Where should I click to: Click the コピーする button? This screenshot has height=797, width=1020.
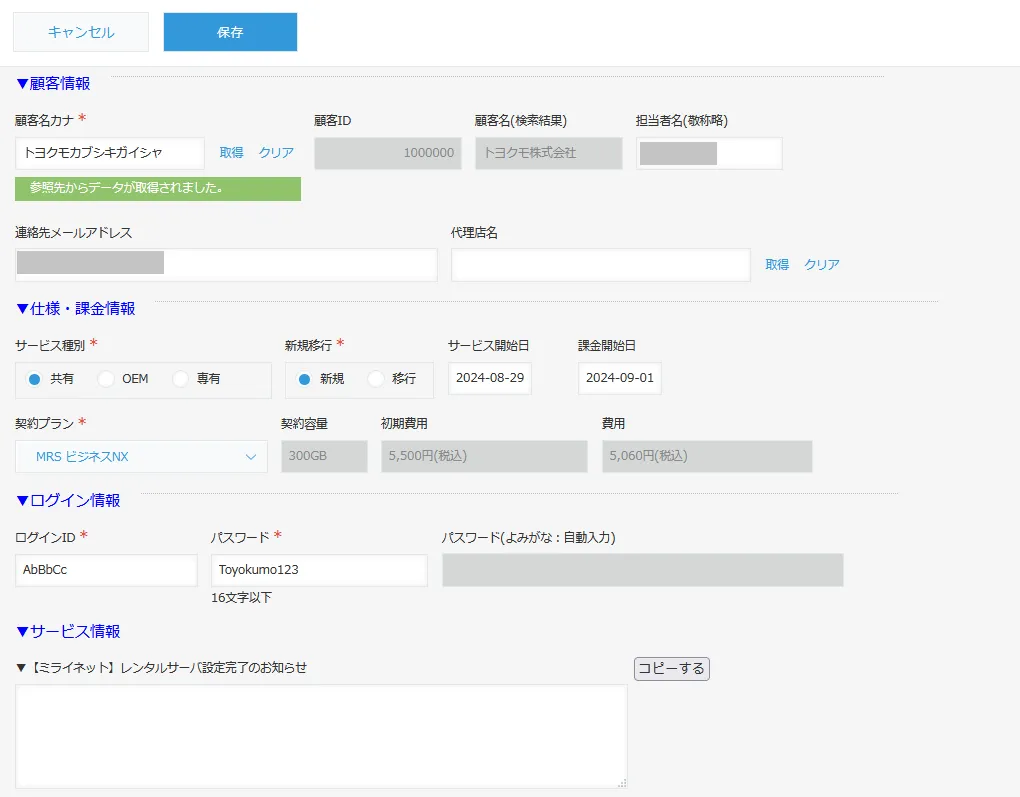(x=671, y=669)
